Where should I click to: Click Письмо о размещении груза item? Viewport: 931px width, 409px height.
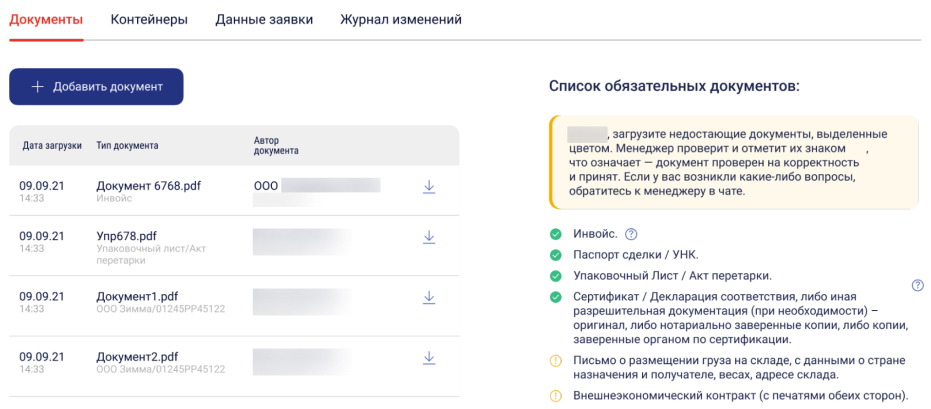[x=739, y=367]
